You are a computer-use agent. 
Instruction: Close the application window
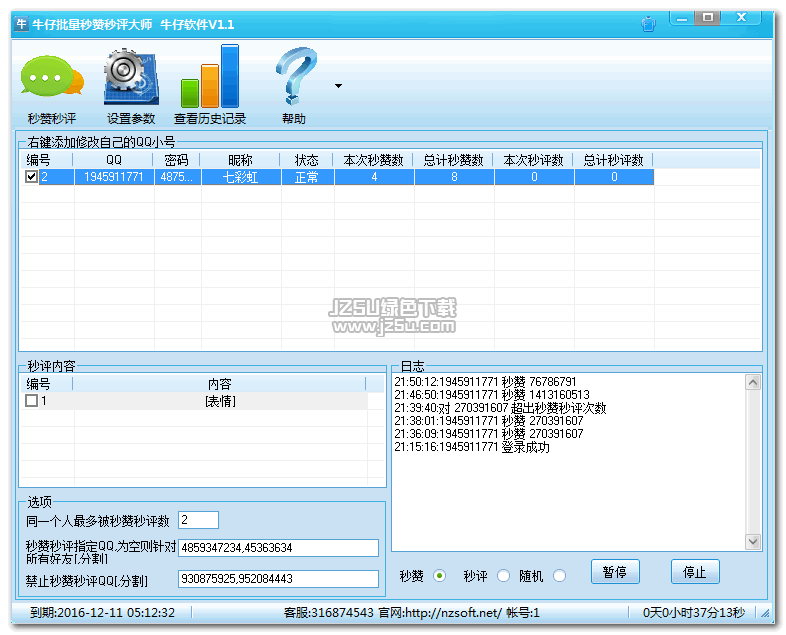(x=741, y=18)
